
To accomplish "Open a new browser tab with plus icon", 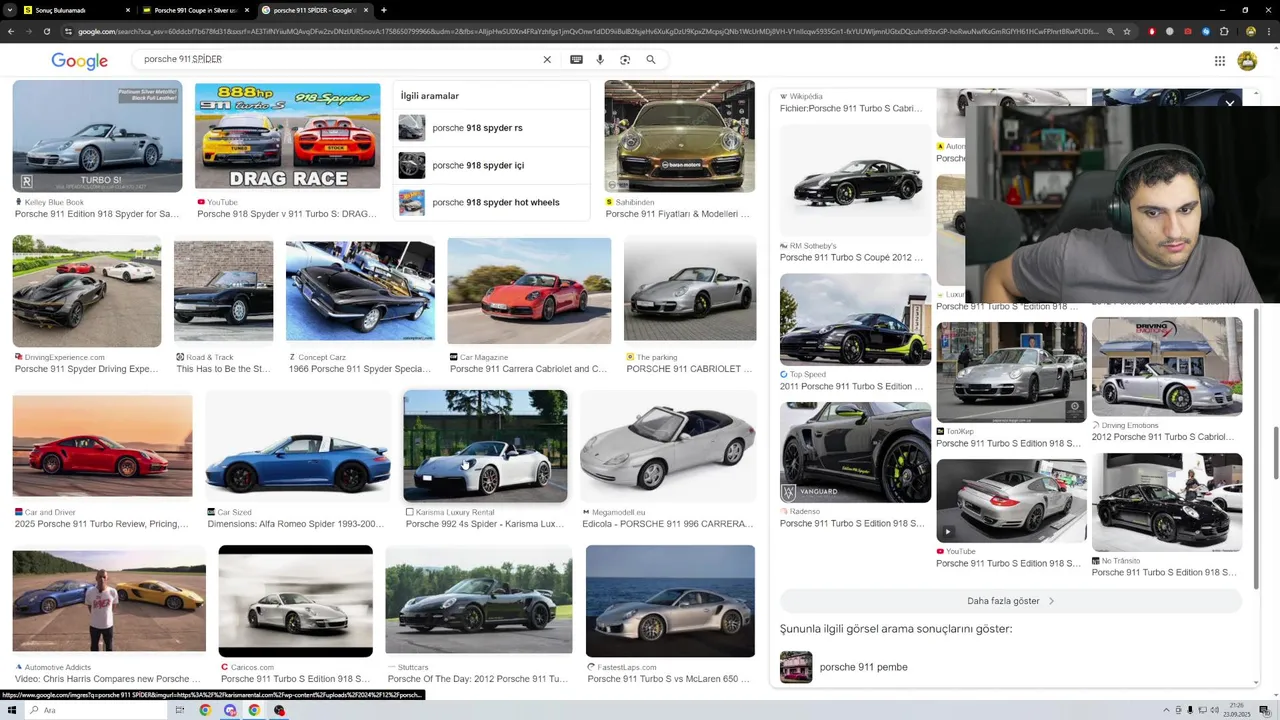I will click(384, 10).
